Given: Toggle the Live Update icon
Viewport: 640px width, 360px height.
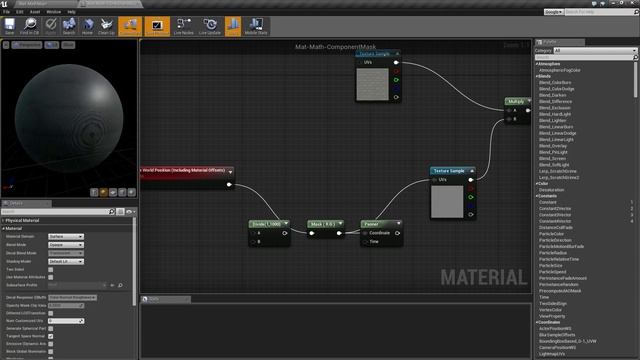Looking at the screenshot, I should [210, 26].
